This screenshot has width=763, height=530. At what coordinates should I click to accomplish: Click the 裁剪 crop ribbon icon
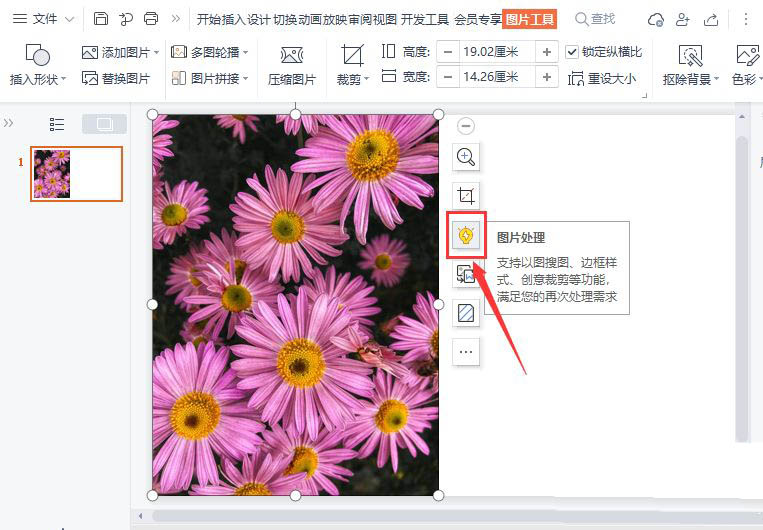pos(352,55)
